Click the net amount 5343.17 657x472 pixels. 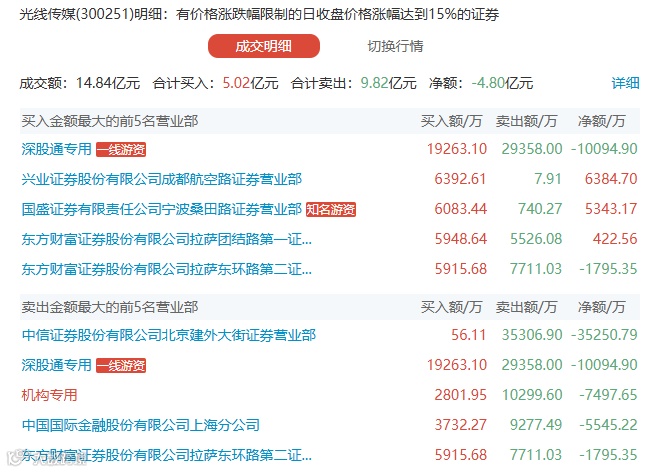click(x=611, y=209)
